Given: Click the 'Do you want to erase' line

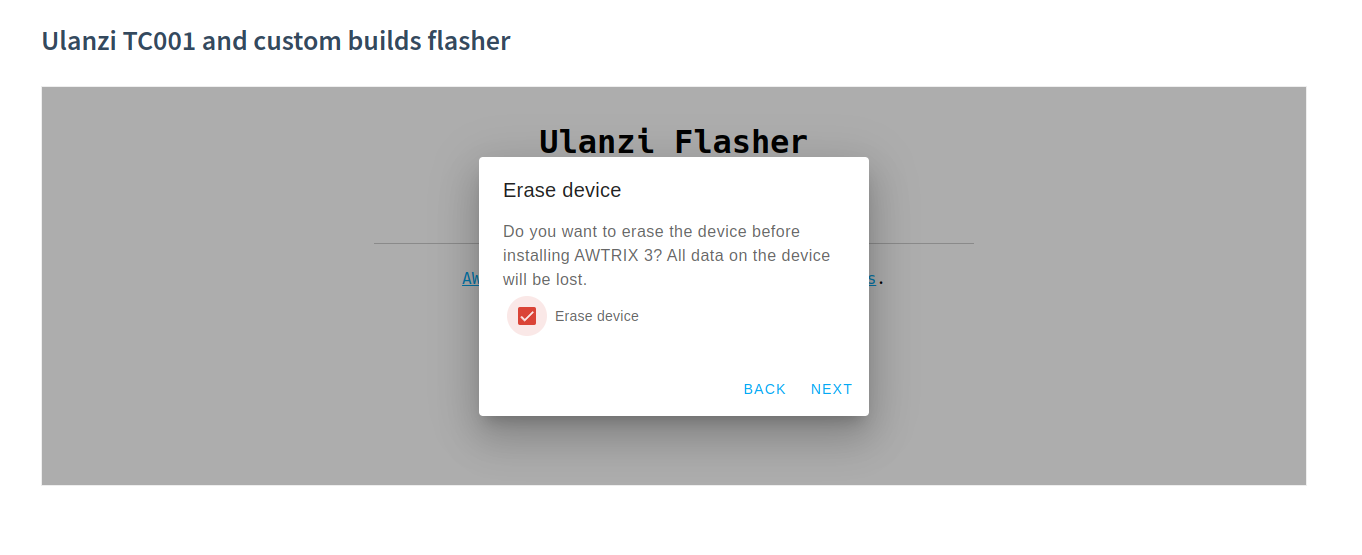Looking at the screenshot, I should [x=651, y=231].
